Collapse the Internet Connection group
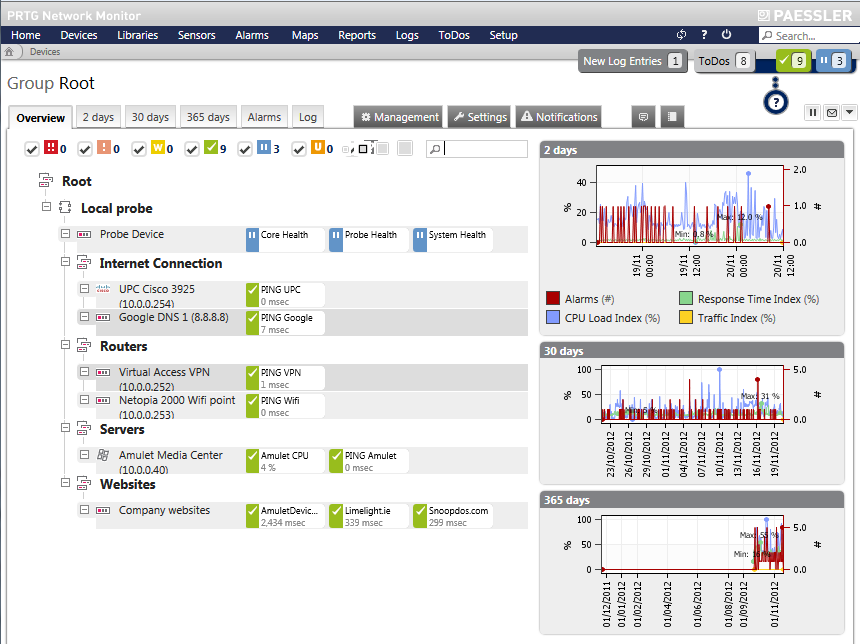Screen dimensions: 860x644 pyautogui.click(x=65, y=262)
